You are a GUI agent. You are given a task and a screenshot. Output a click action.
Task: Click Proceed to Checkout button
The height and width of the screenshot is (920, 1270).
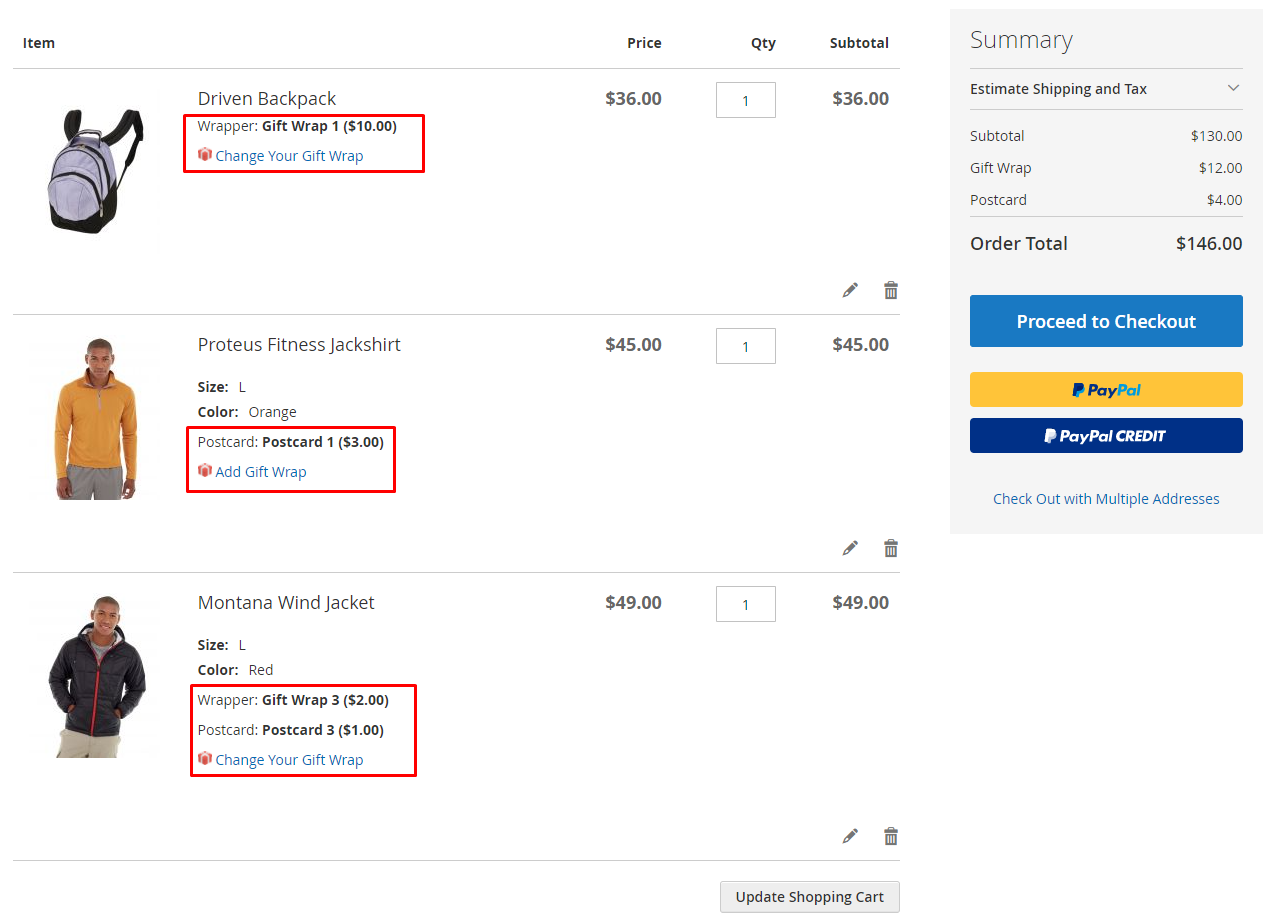[1106, 321]
